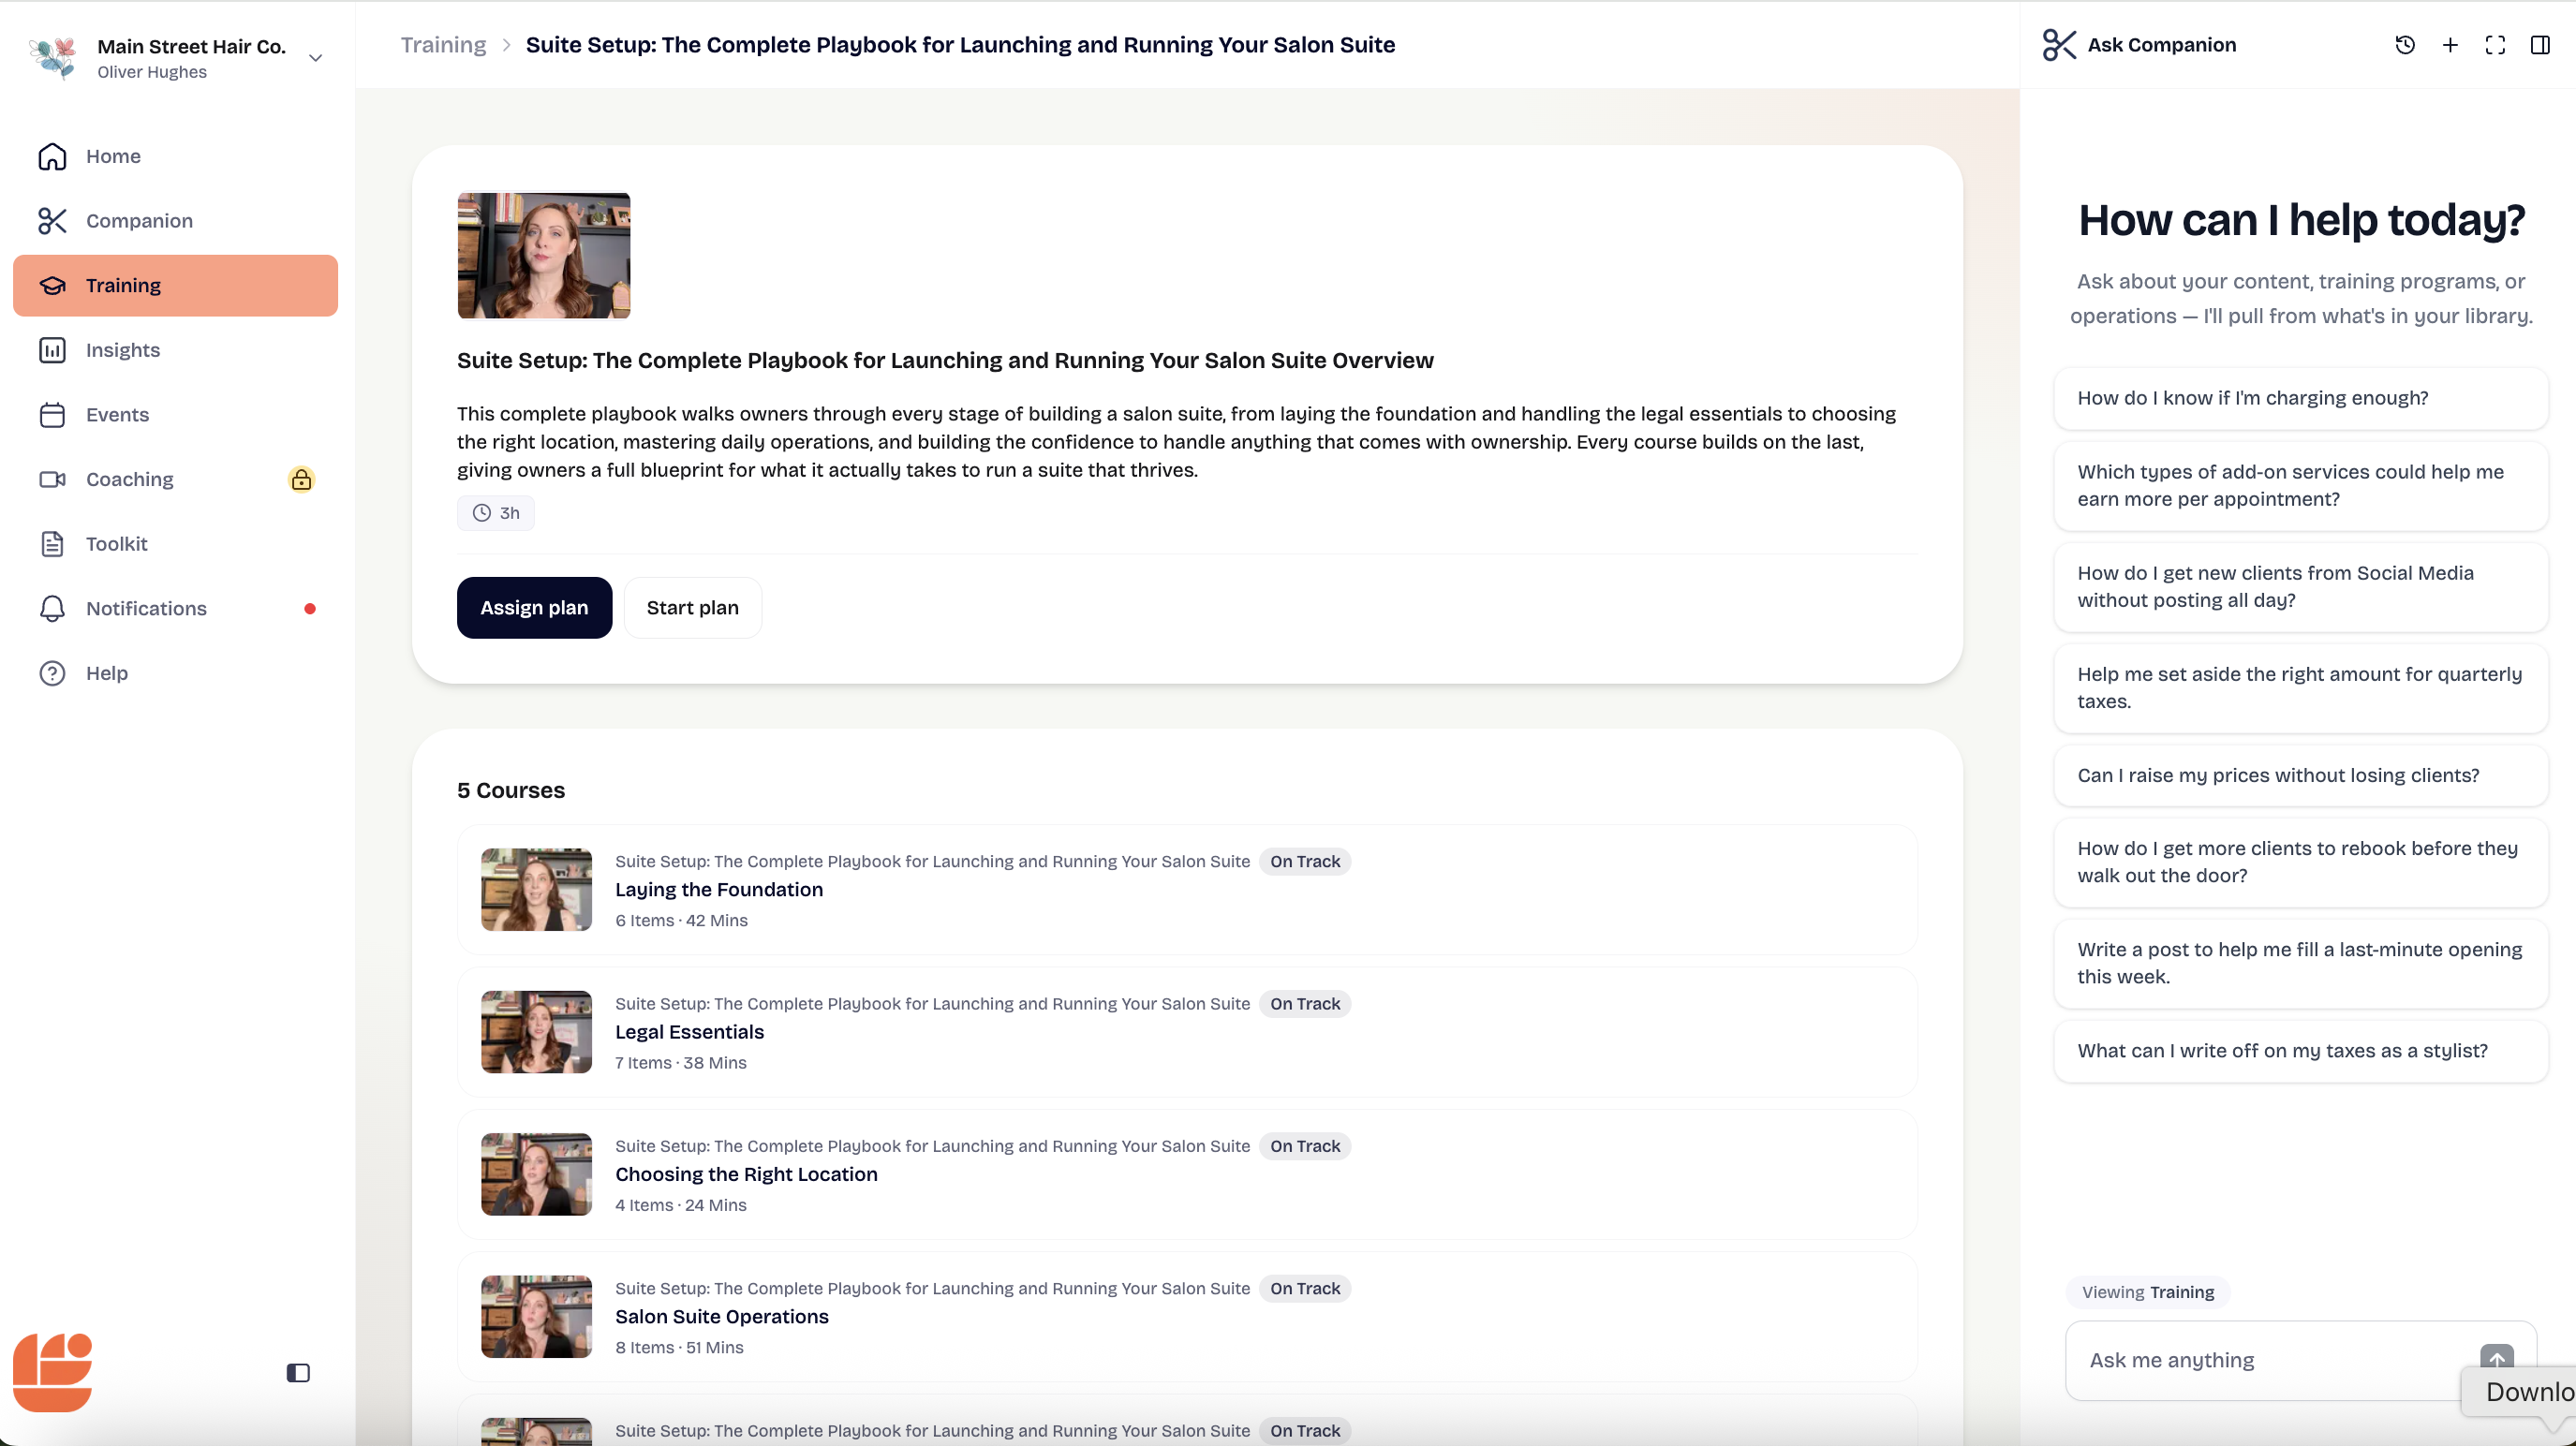Click the Start plan button
The height and width of the screenshot is (1446, 2576).
(693, 608)
